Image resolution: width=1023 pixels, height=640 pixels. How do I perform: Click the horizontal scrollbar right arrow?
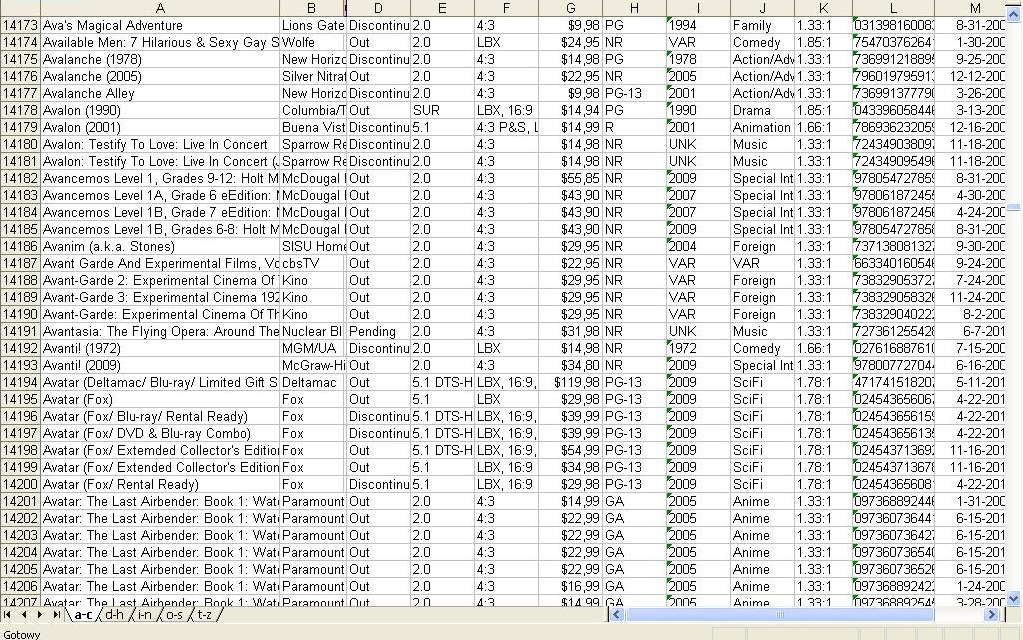(992, 615)
